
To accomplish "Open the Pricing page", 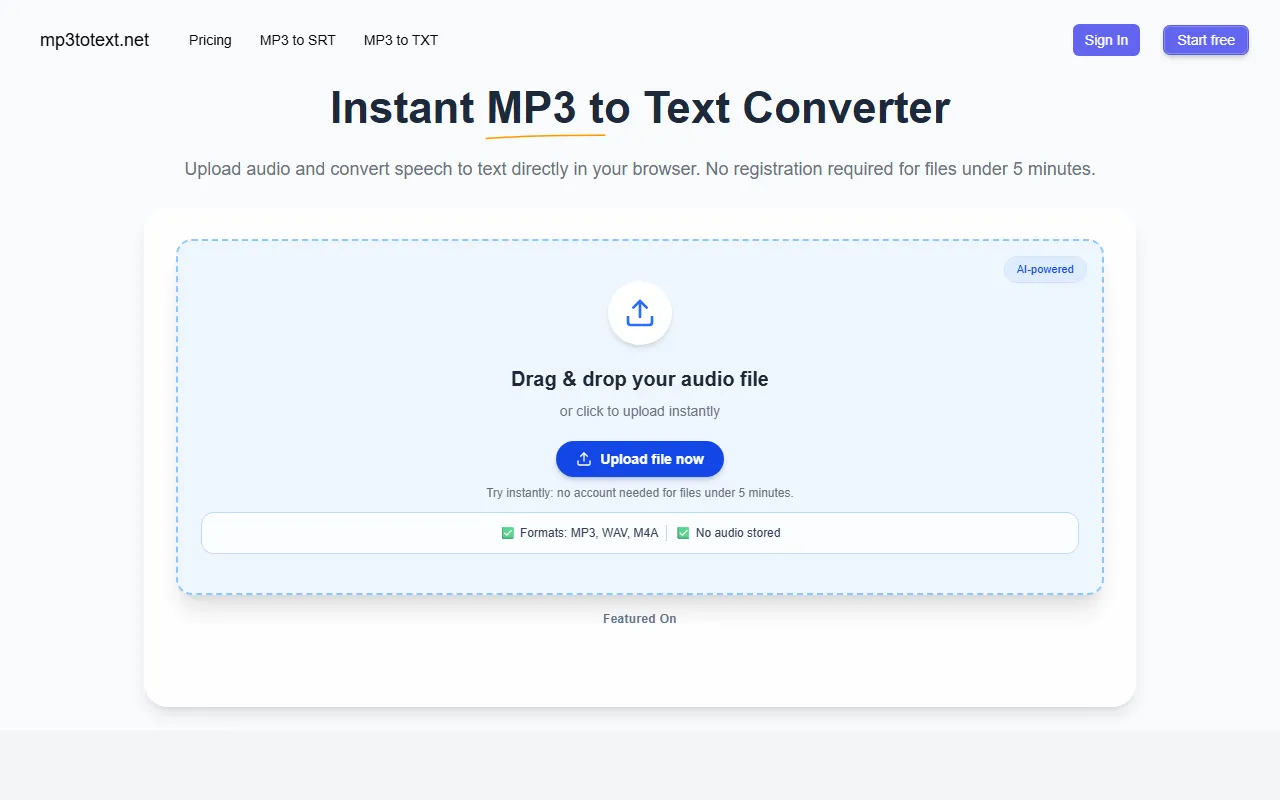I will tap(210, 40).
